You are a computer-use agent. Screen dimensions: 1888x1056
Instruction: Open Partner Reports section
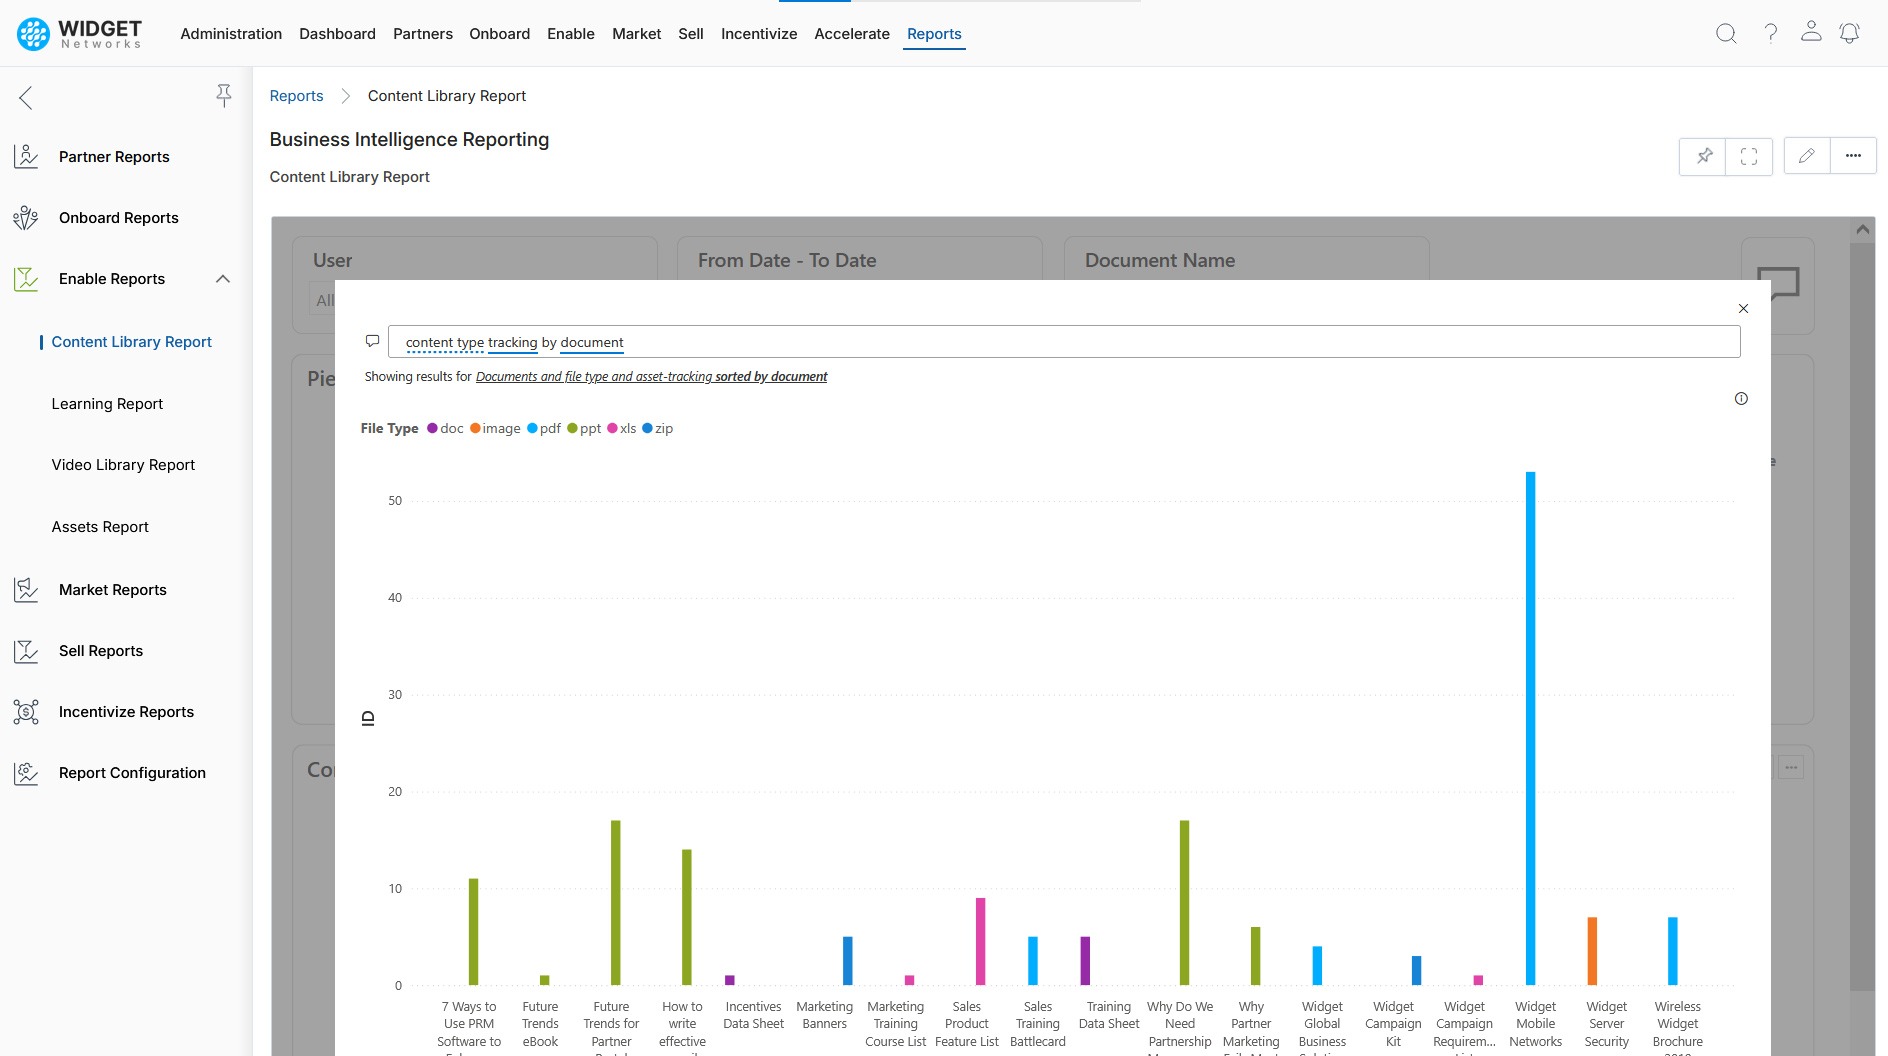[114, 157]
